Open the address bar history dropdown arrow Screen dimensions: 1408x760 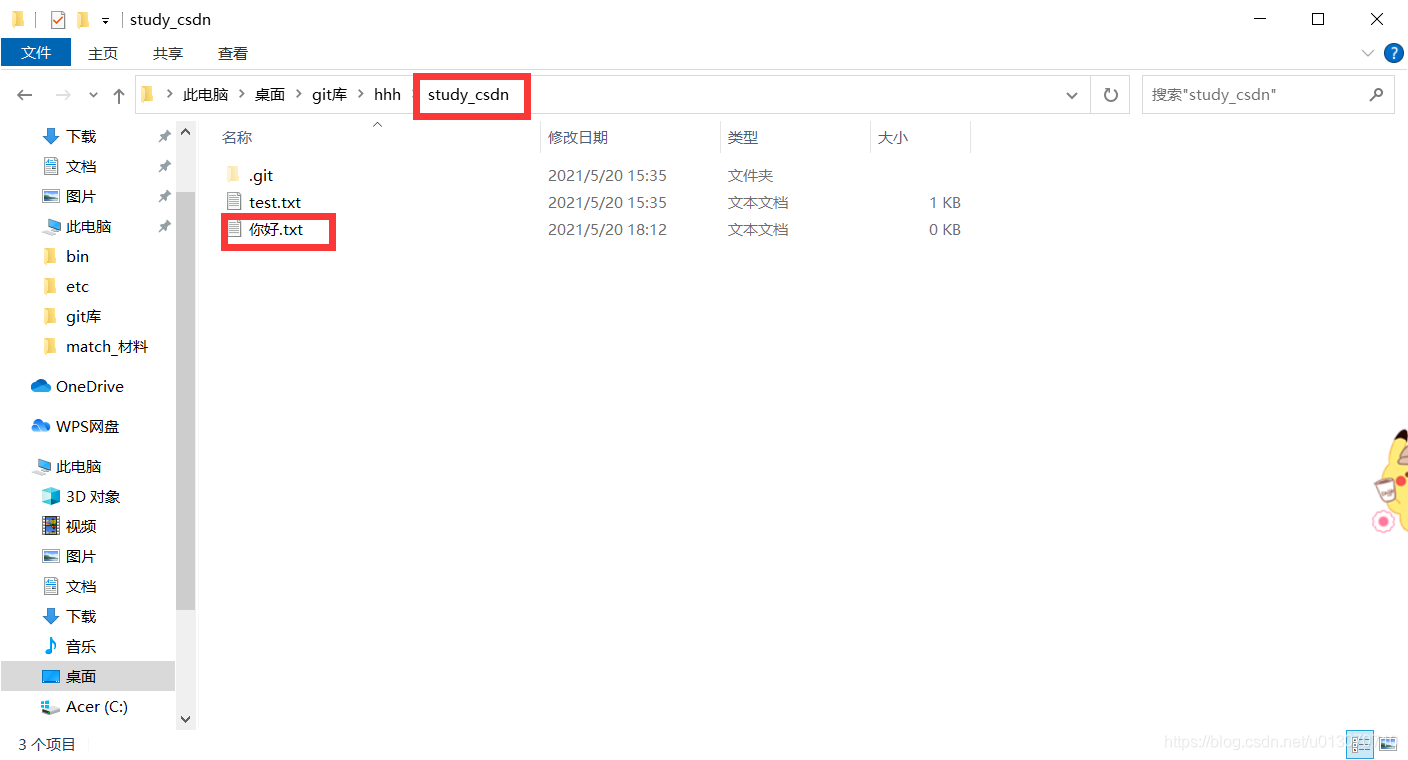(x=1073, y=95)
